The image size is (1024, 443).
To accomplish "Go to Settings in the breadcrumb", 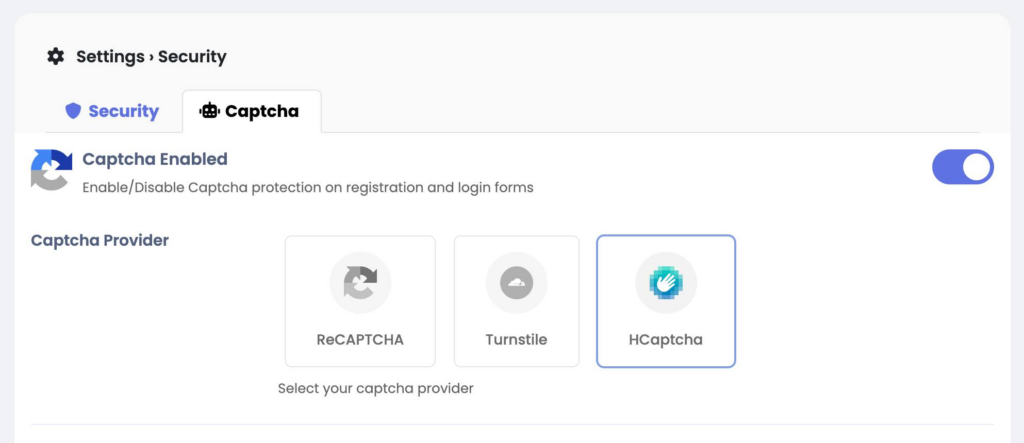I will coord(110,57).
